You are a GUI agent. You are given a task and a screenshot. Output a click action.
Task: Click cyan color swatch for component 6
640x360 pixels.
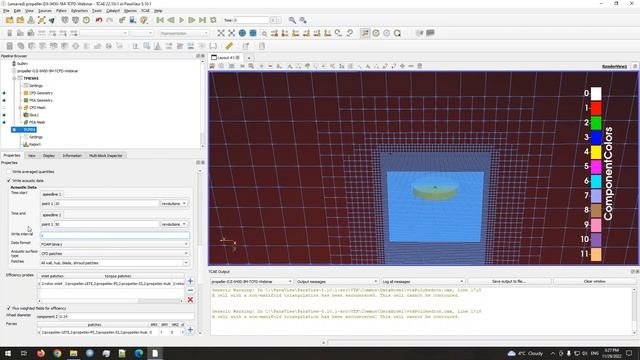point(596,181)
